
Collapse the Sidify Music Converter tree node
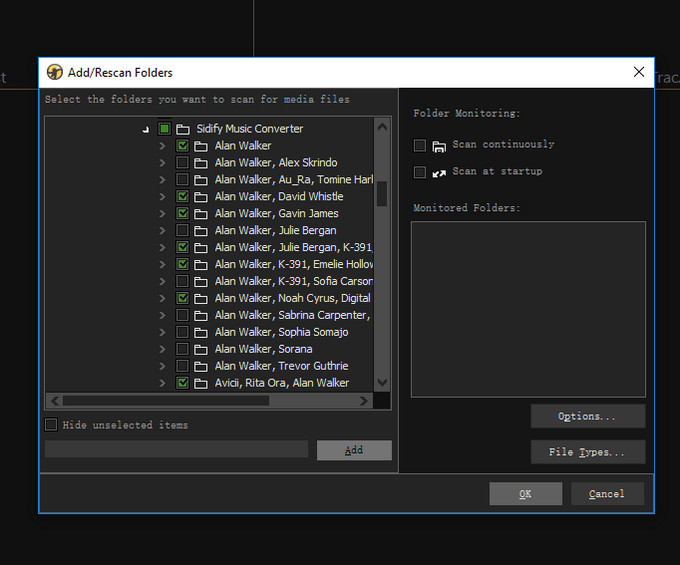(x=146, y=129)
